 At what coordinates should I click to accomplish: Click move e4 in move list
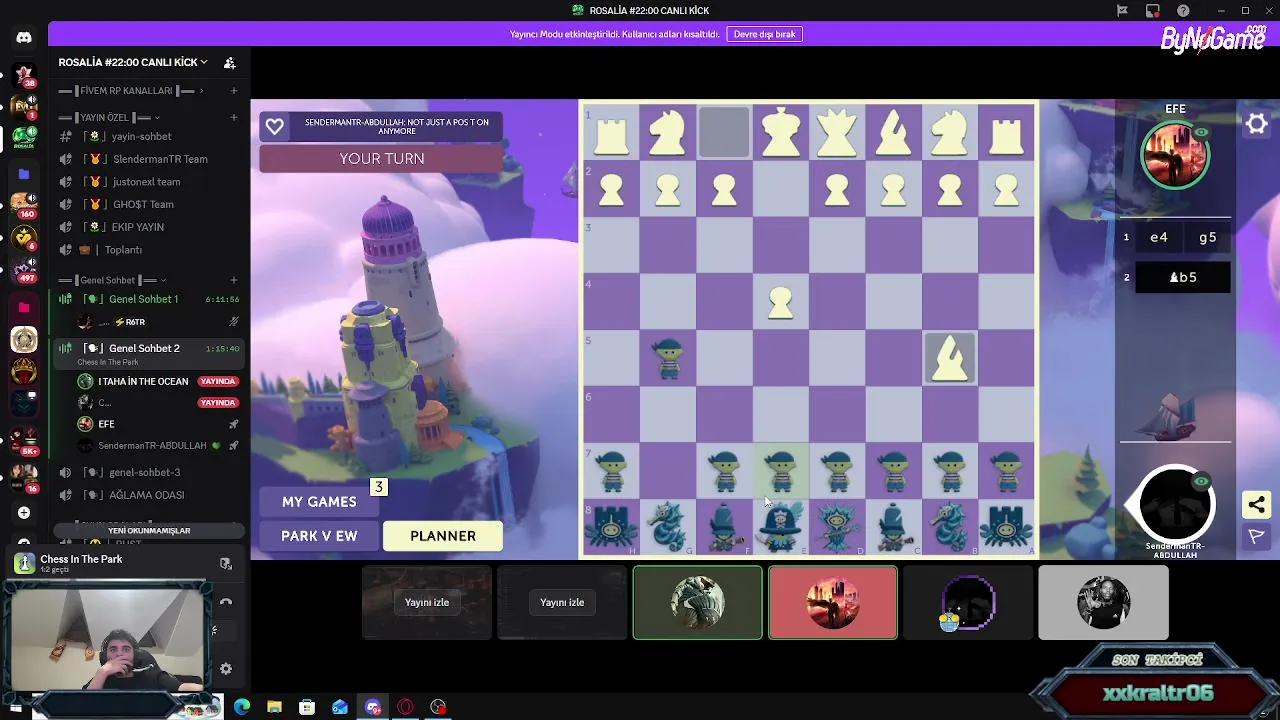click(1159, 237)
